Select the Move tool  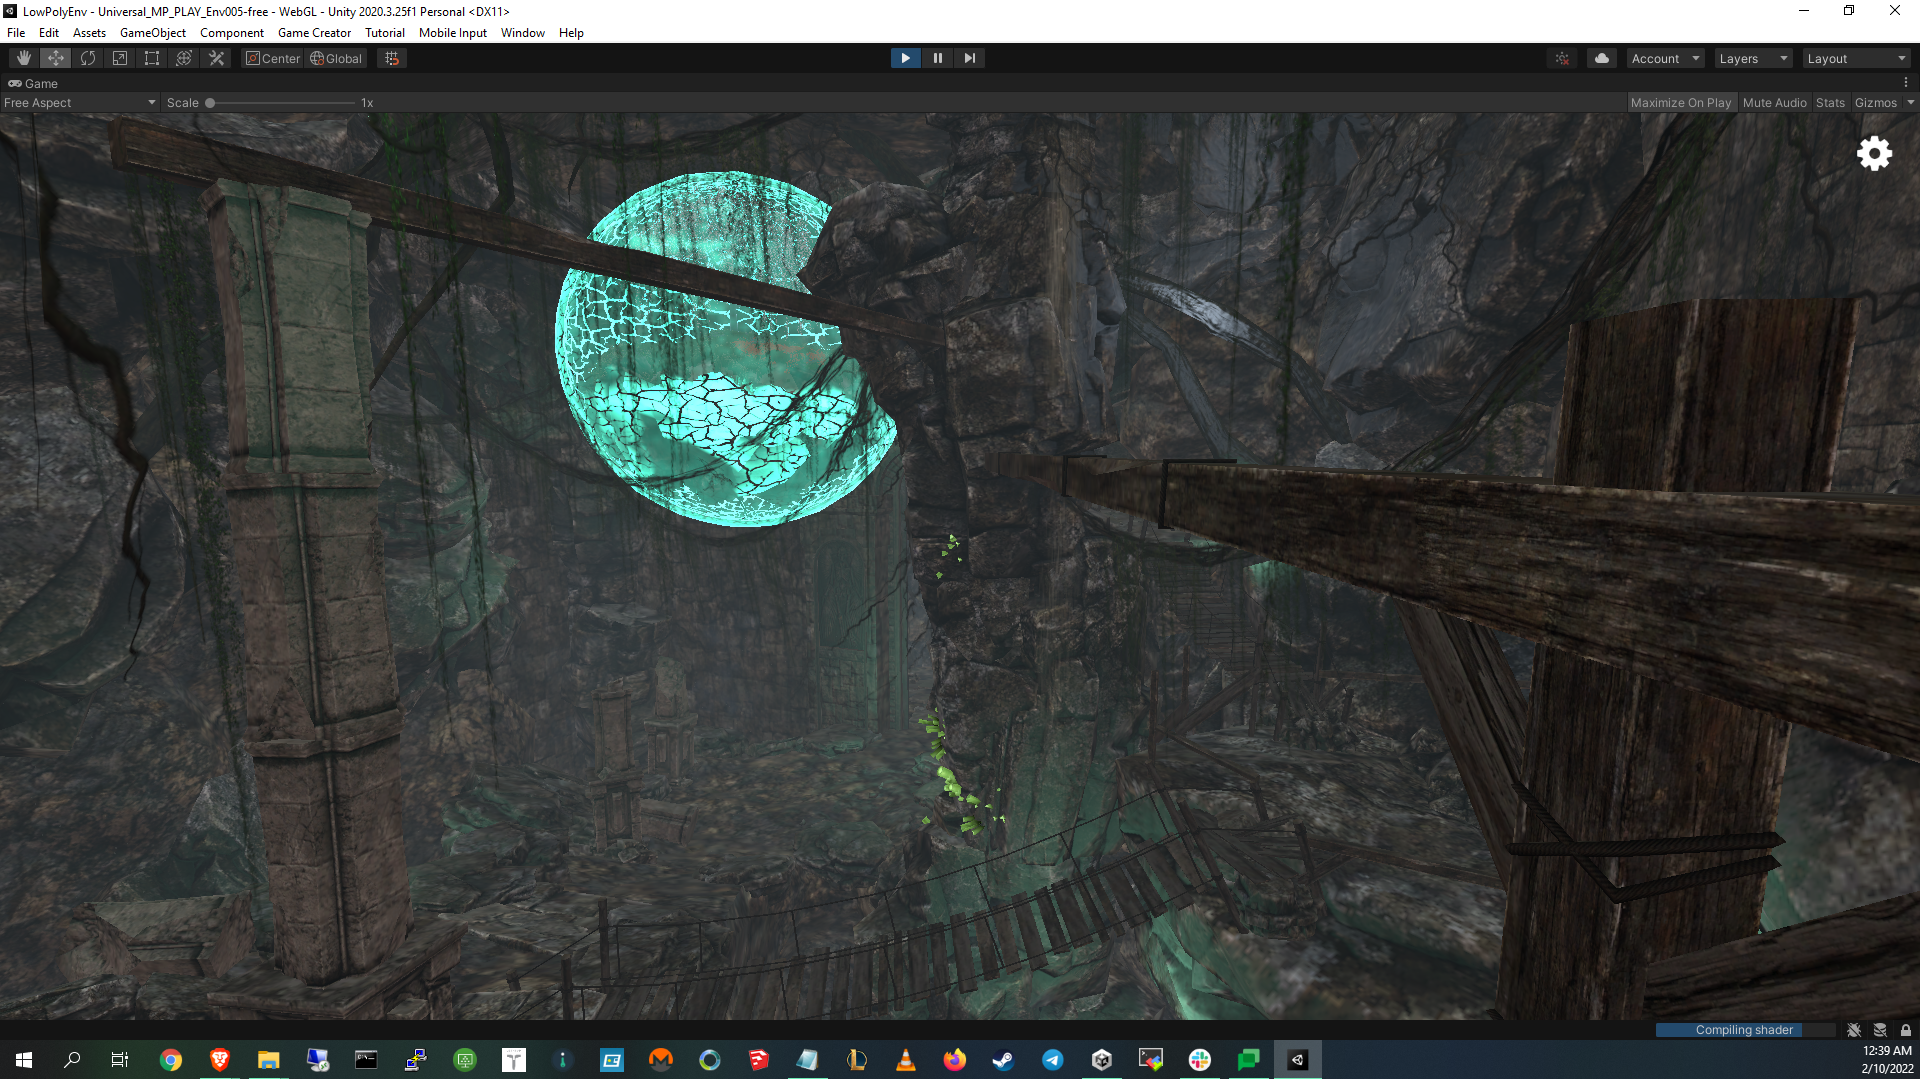point(56,58)
